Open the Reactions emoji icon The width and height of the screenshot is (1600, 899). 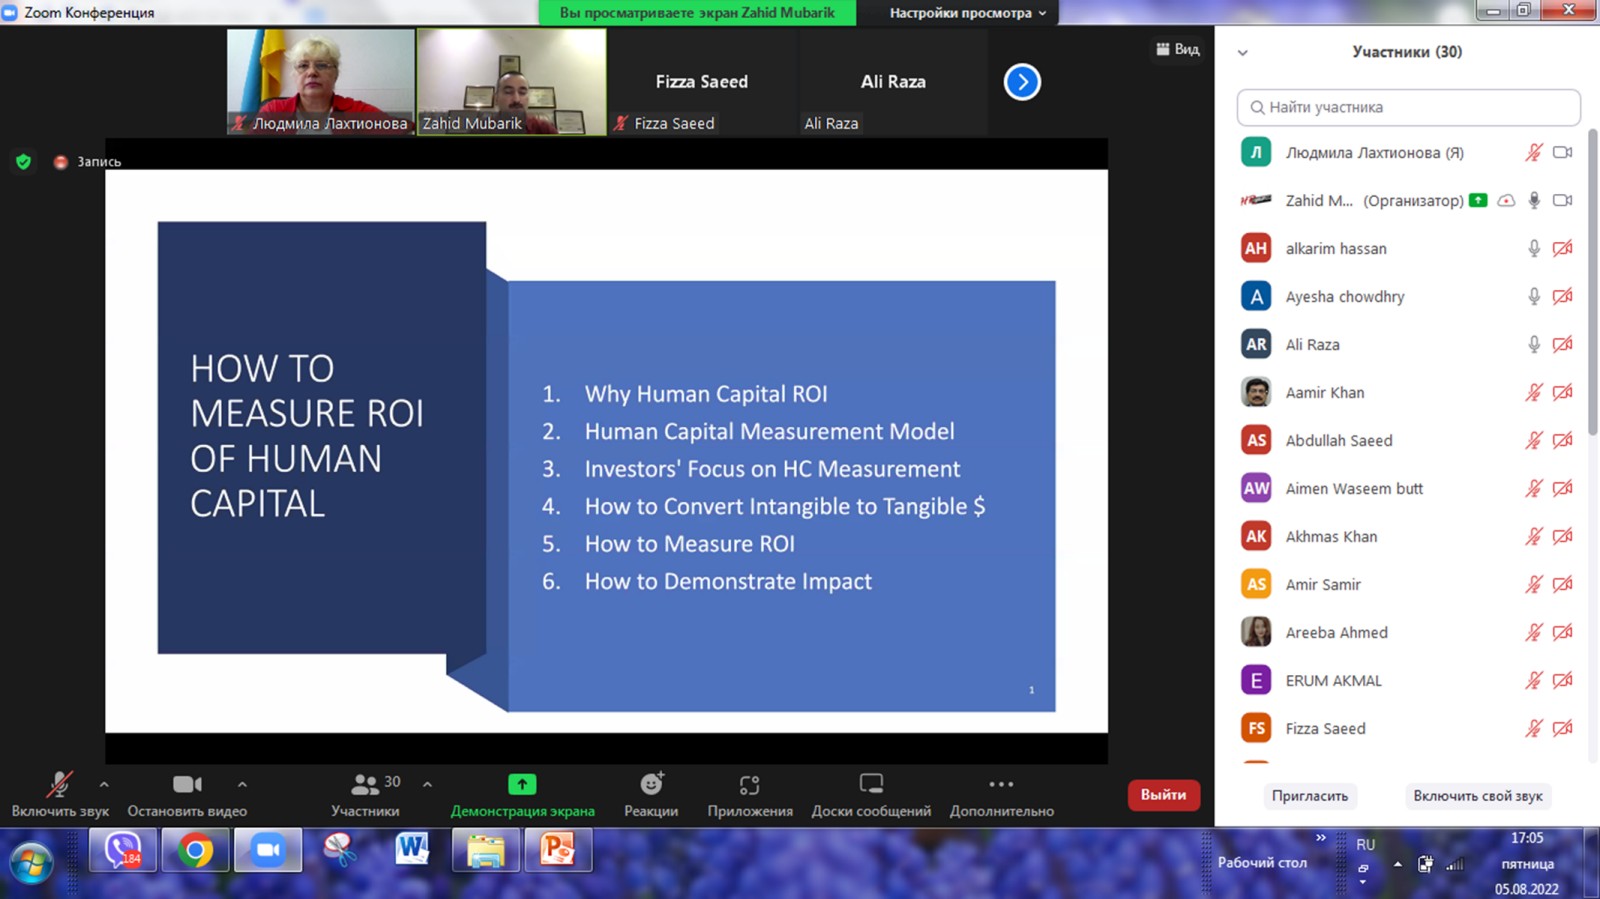pos(651,785)
